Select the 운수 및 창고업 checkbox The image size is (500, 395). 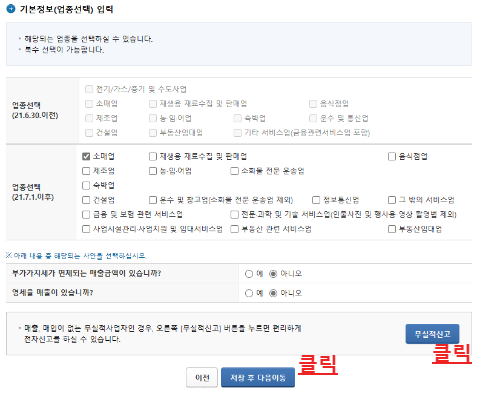point(153,200)
